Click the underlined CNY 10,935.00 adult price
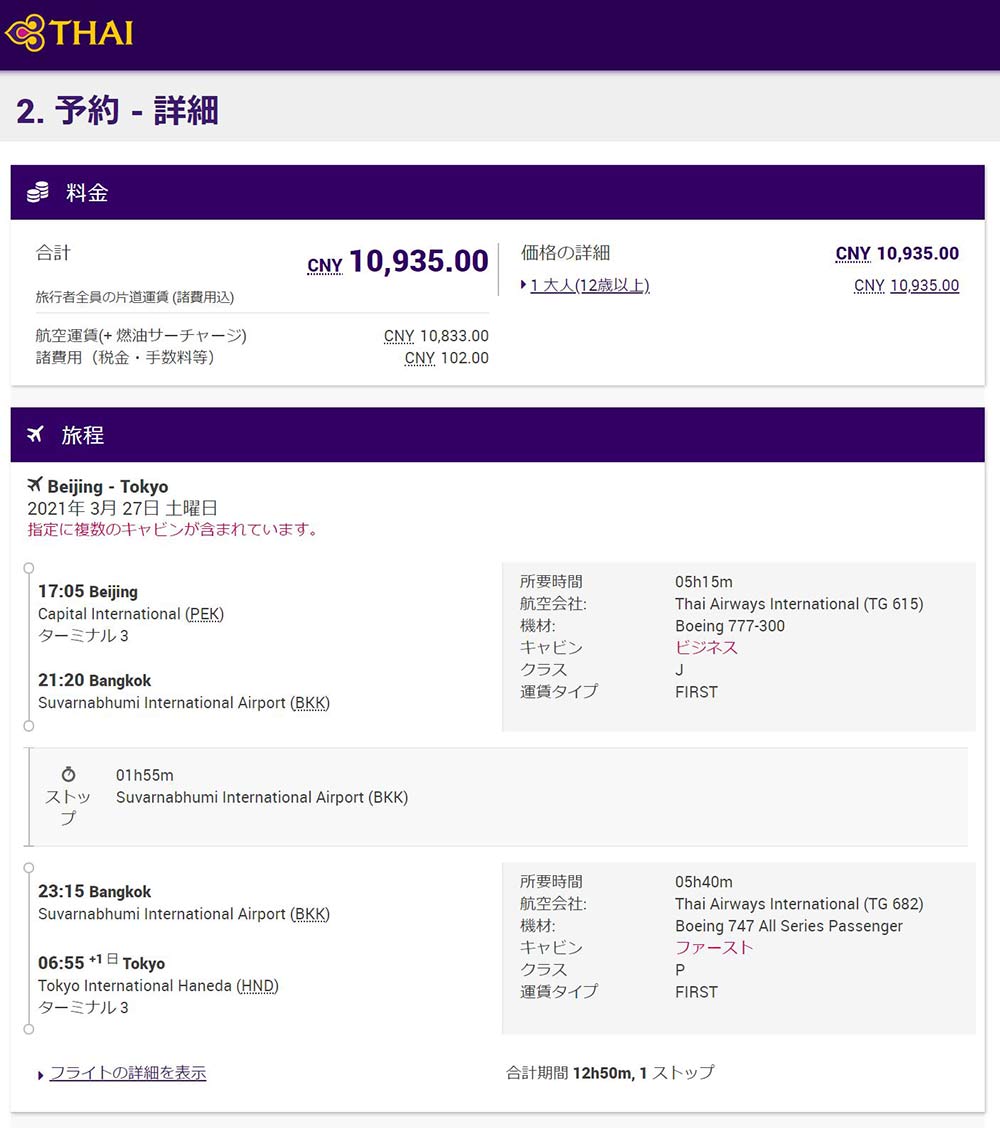This screenshot has height=1128, width=1000. coord(906,286)
